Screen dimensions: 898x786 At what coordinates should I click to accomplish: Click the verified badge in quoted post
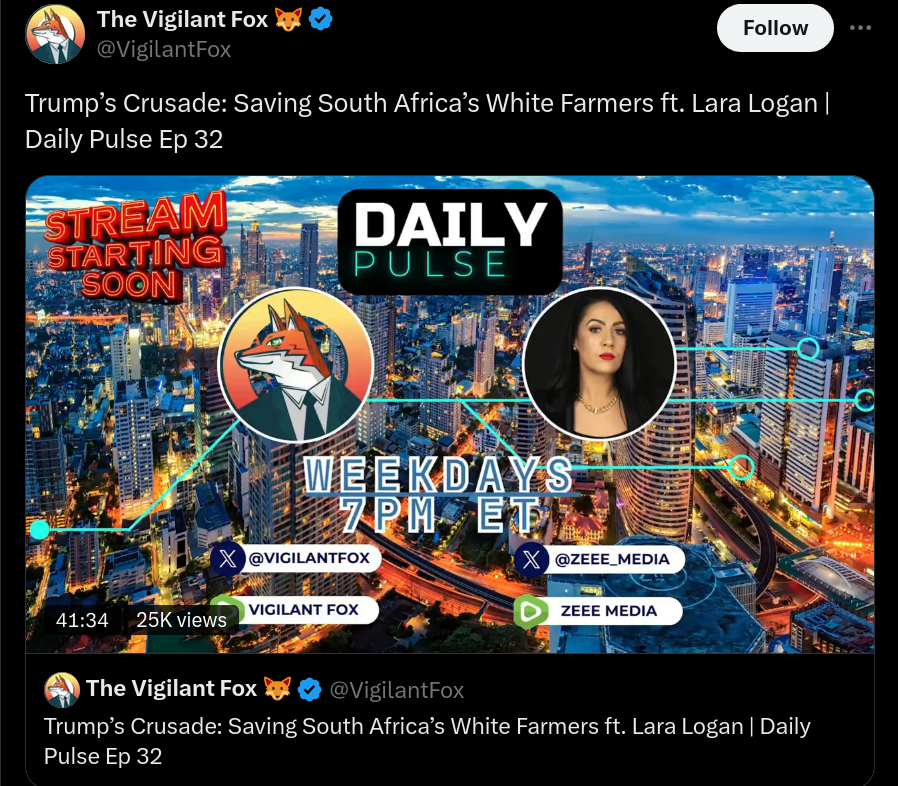click(310, 690)
